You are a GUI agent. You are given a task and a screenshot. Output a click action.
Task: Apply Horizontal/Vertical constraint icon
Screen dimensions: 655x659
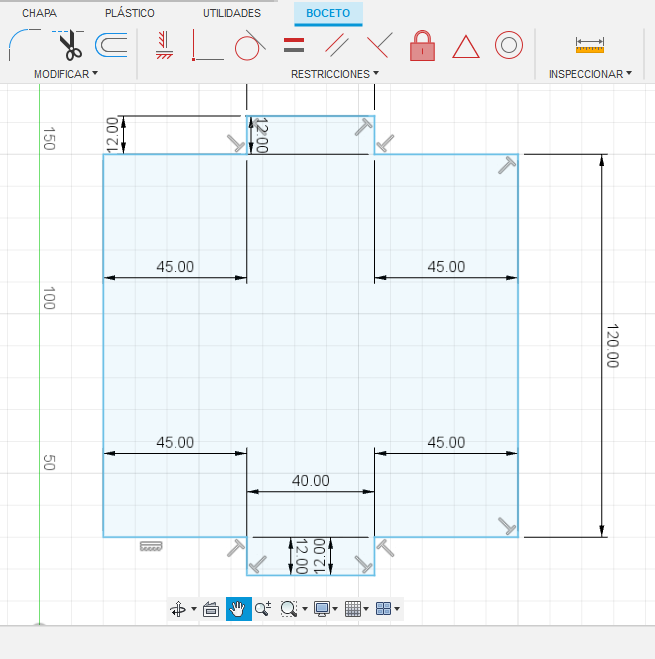pos(164,45)
